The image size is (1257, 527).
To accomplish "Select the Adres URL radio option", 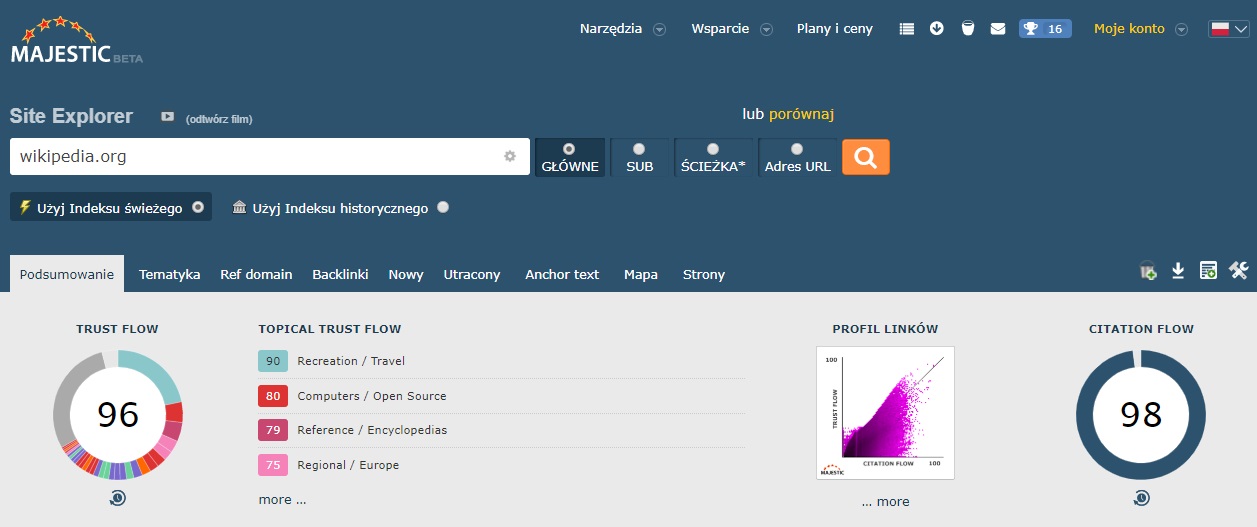I will 797,158.
